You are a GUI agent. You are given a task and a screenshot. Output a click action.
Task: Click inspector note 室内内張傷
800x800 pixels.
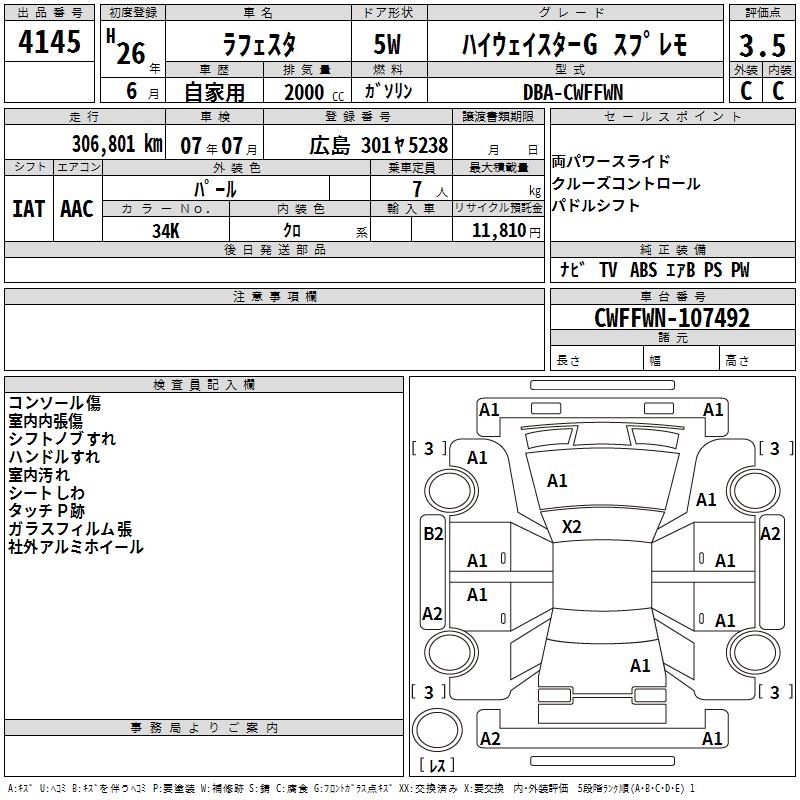click(x=45, y=421)
